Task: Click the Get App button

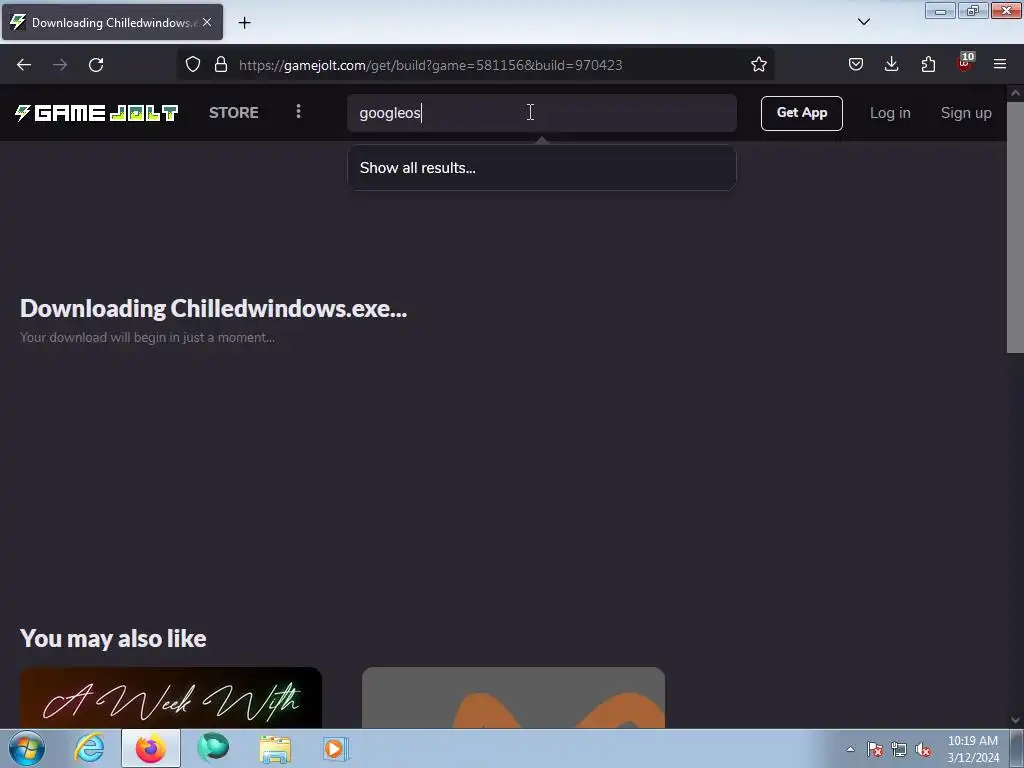Action: coord(801,113)
